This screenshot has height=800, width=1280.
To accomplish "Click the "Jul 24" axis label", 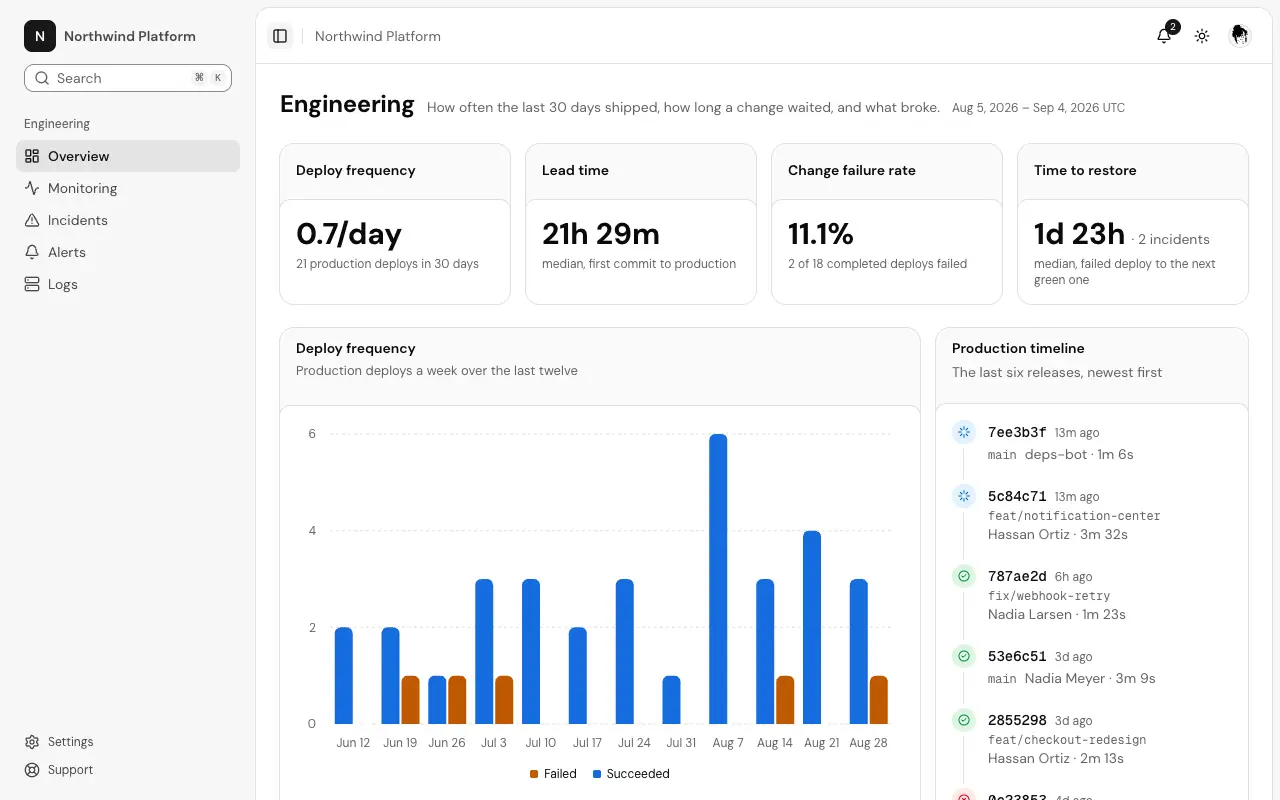I will click(x=634, y=743).
